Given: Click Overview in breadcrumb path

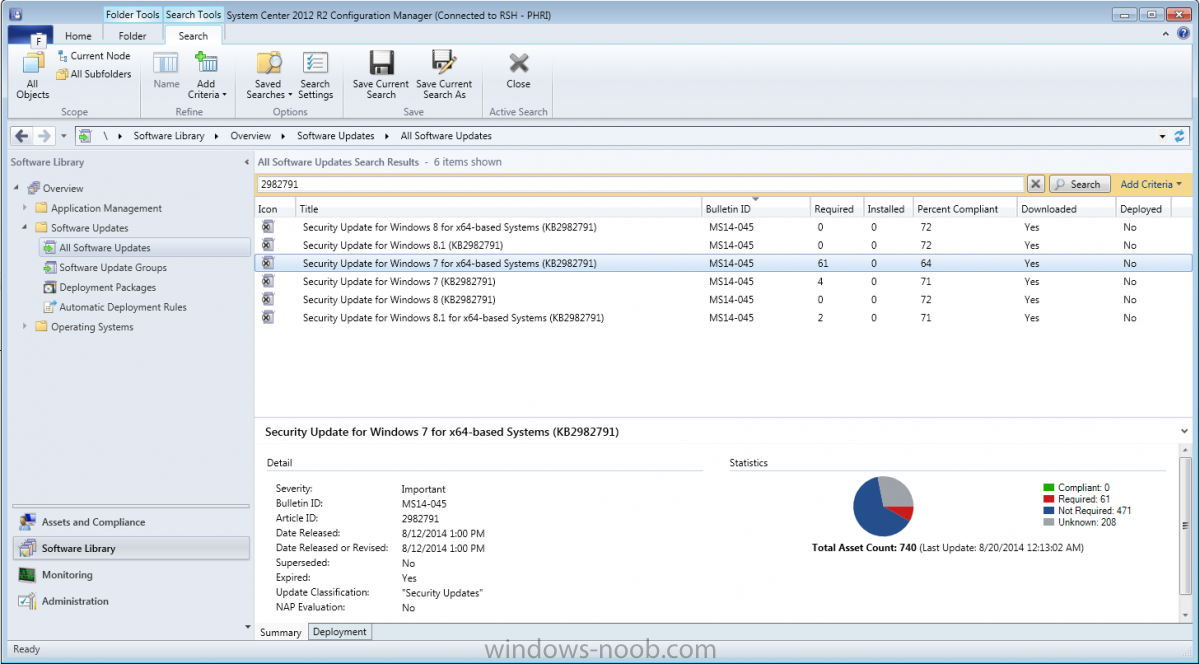Looking at the screenshot, I should [251, 136].
